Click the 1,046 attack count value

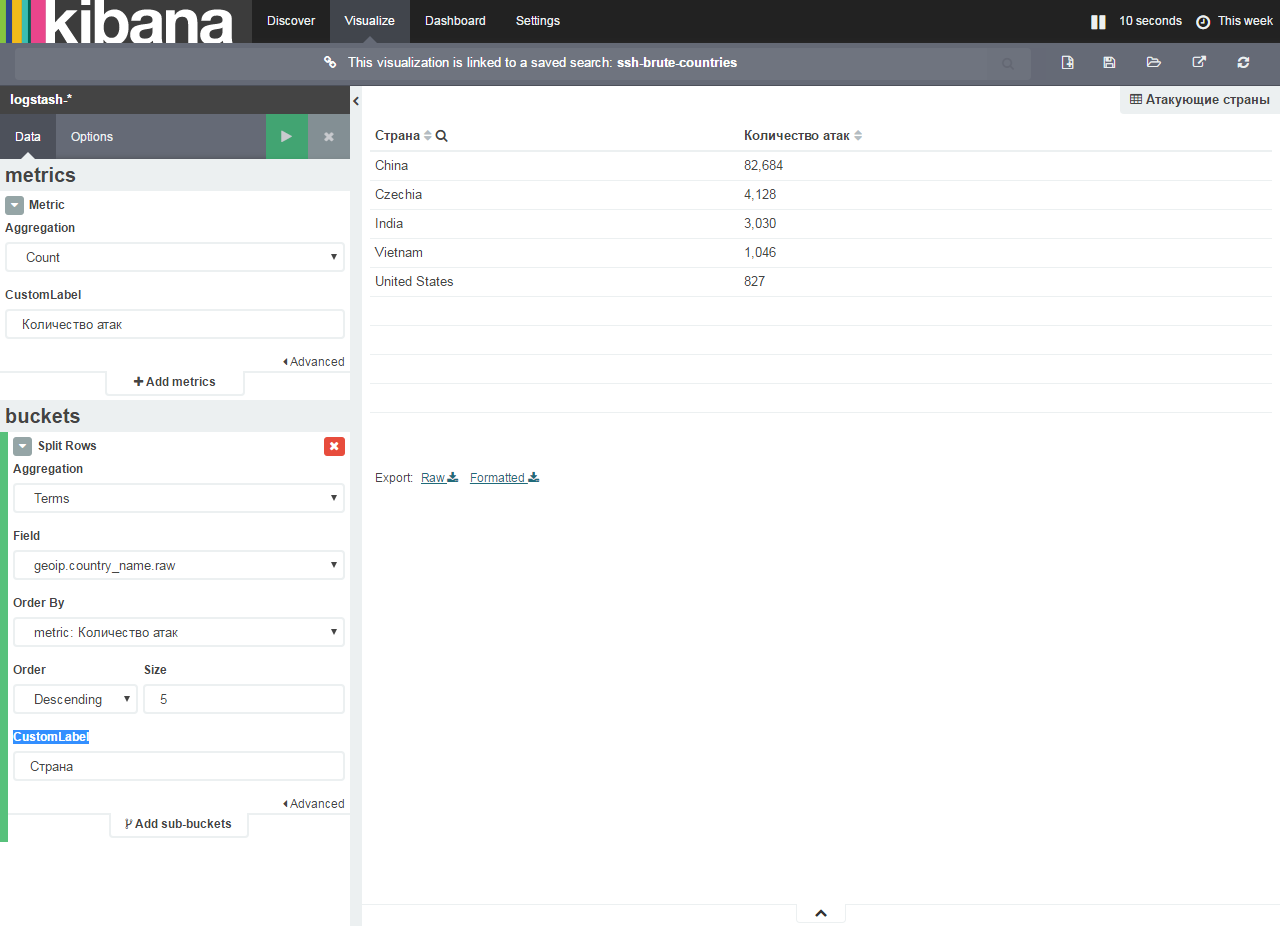[x=760, y=253]
